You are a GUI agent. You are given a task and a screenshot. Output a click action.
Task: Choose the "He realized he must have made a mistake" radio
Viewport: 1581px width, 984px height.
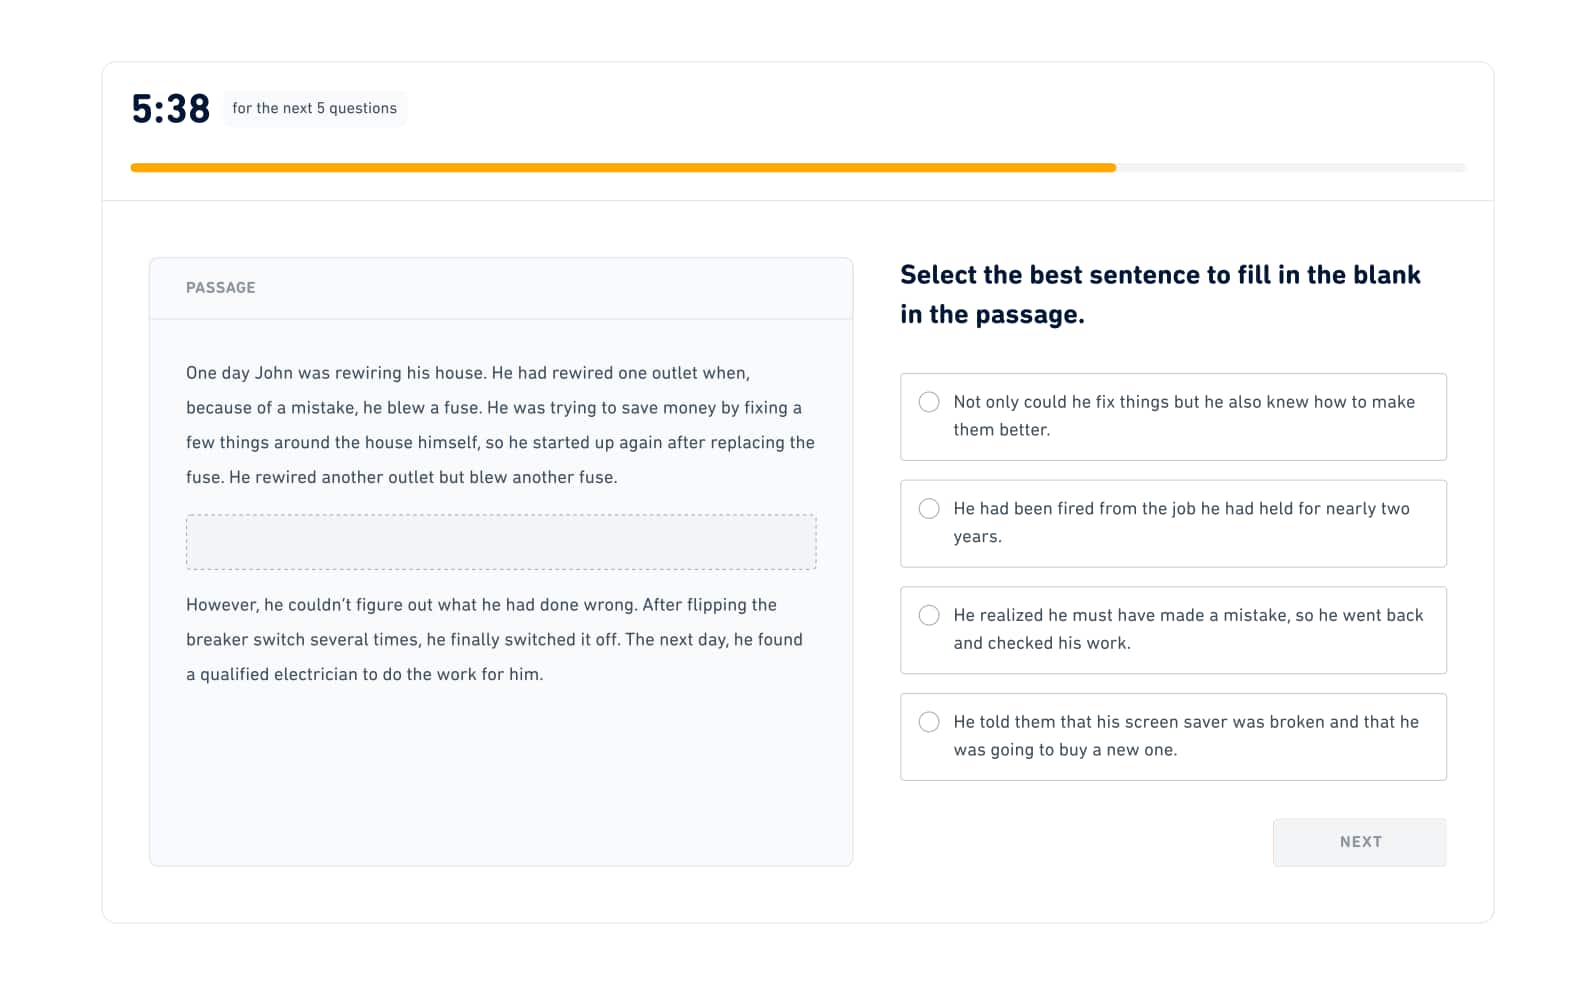(928, 615)
